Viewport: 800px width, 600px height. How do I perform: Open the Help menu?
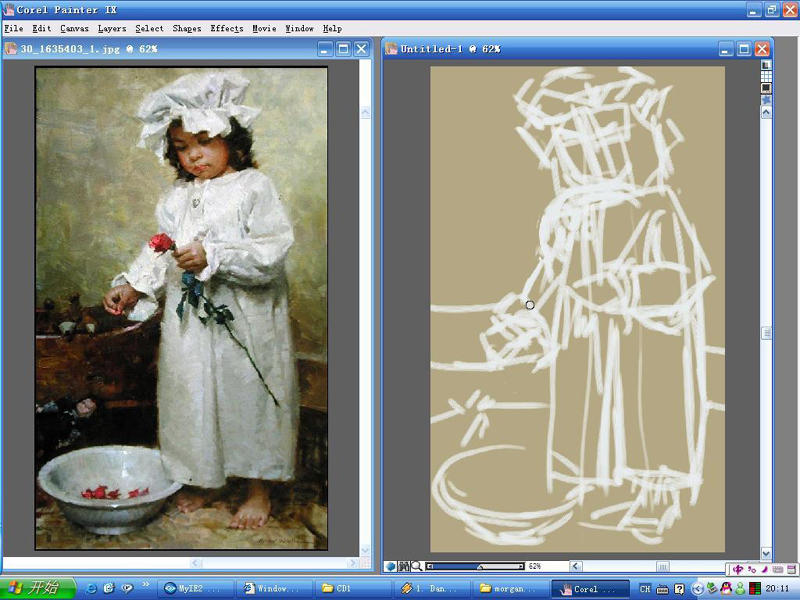332,29
